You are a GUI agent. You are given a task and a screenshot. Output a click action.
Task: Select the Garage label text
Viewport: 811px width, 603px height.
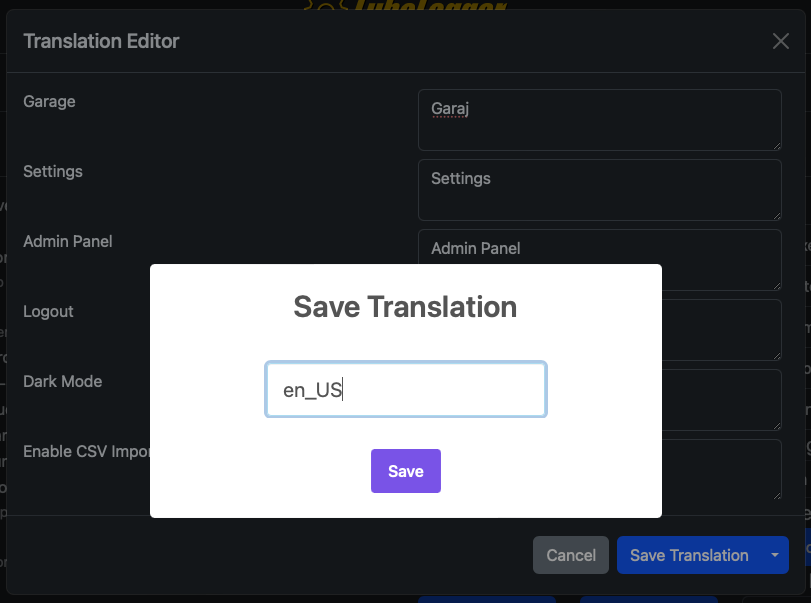point(49,101)
